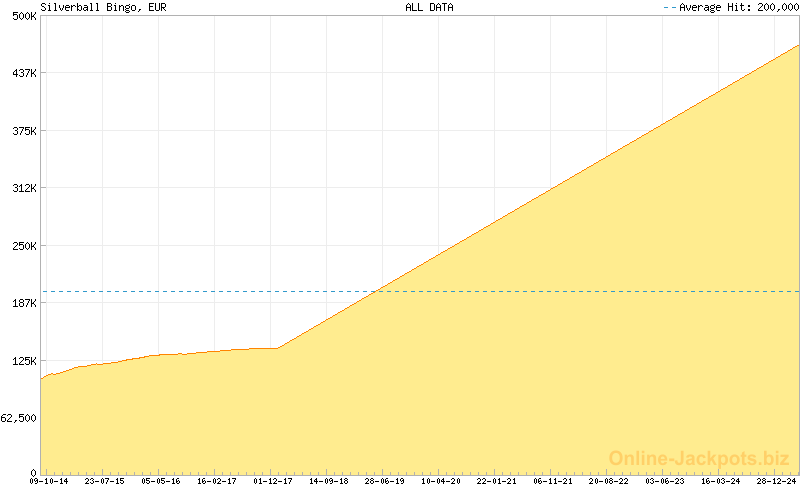Select the 437K y-axis label
This screenshot has height=490, width=800.
click(x=24, y=73)
